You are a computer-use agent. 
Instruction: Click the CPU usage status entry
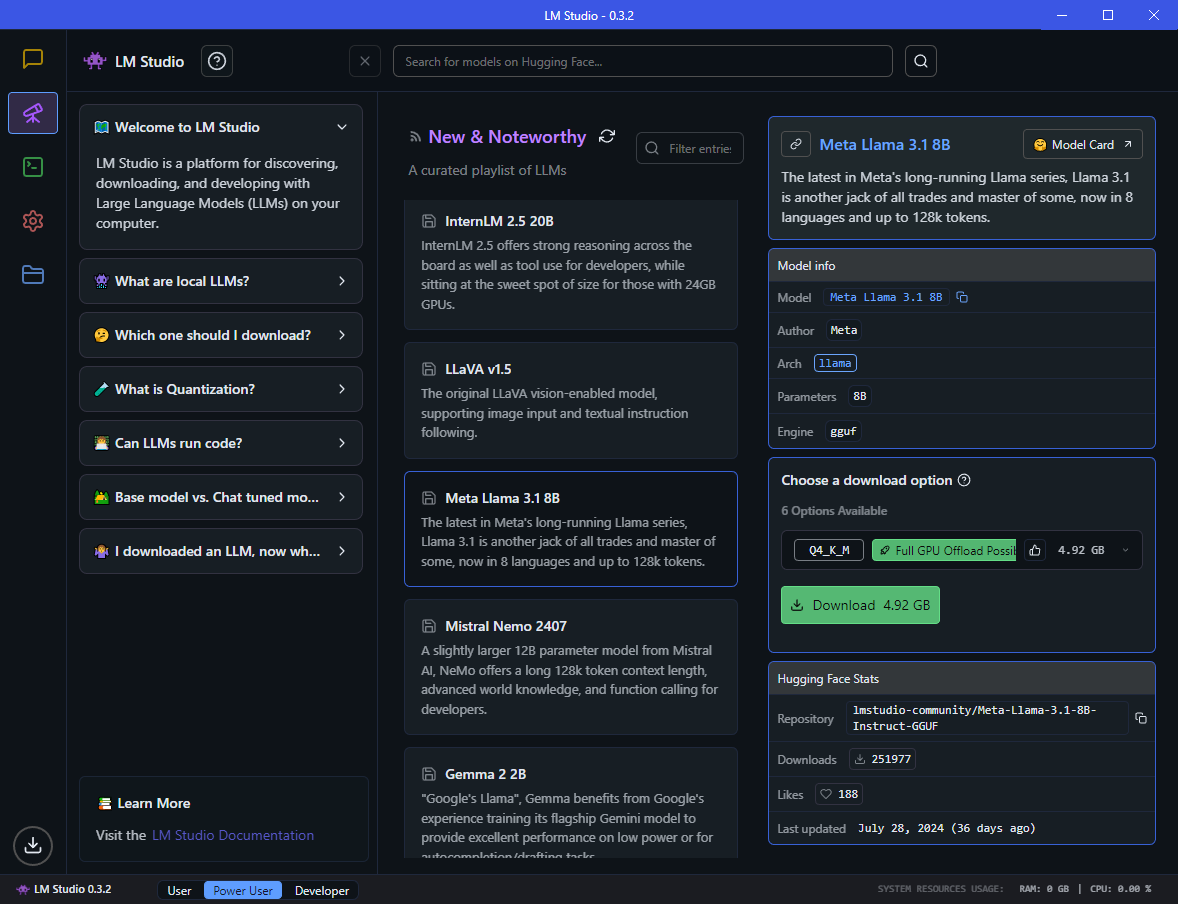1120,889
